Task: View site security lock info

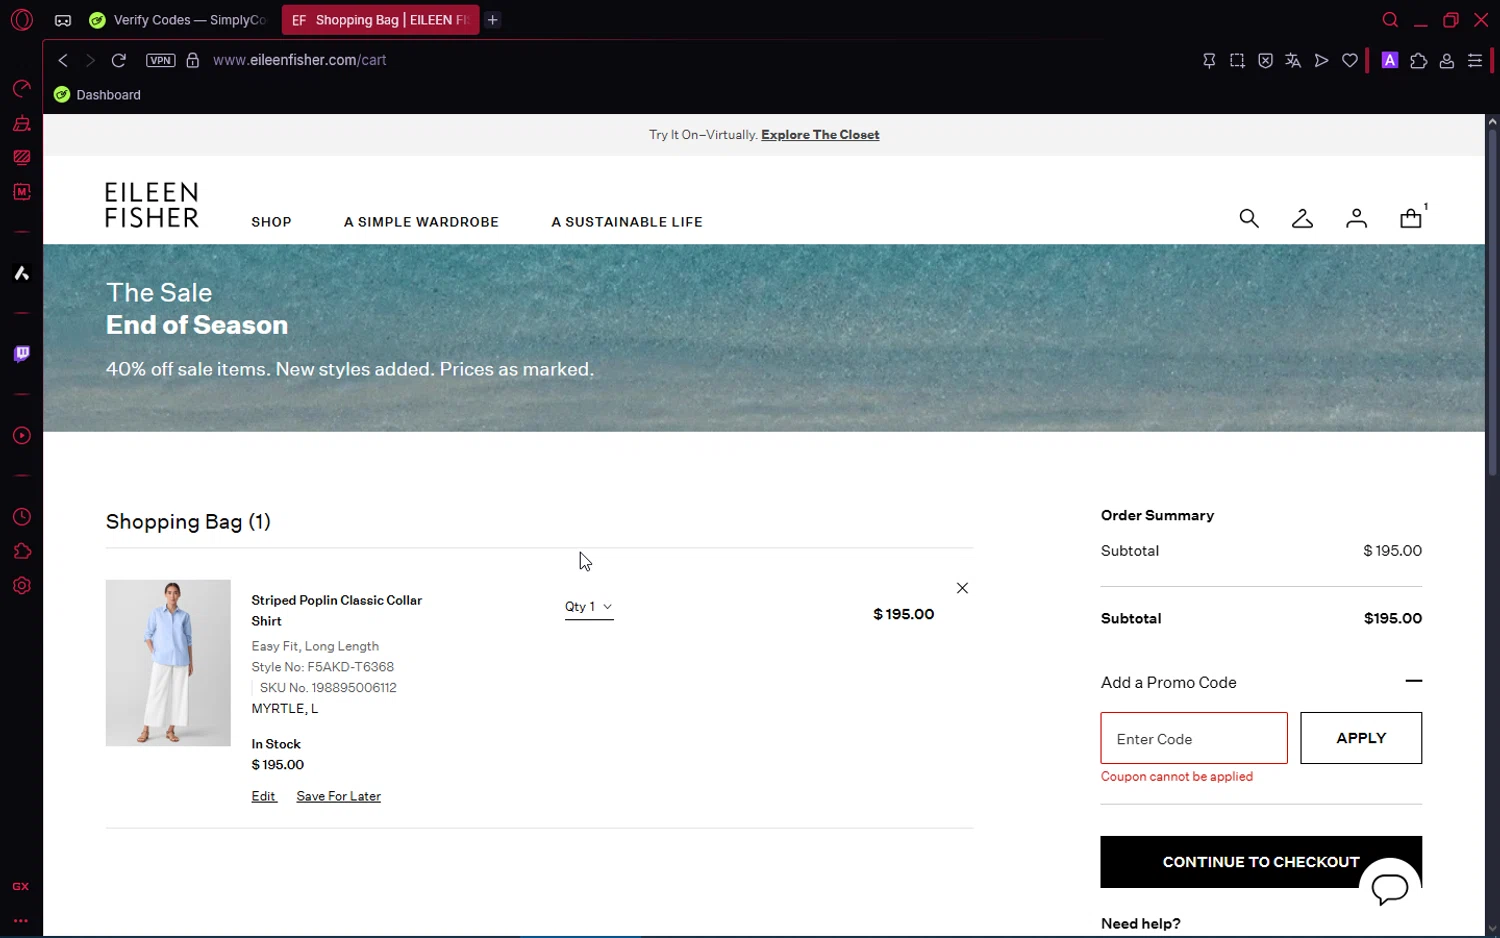Action: coord(193,60)
